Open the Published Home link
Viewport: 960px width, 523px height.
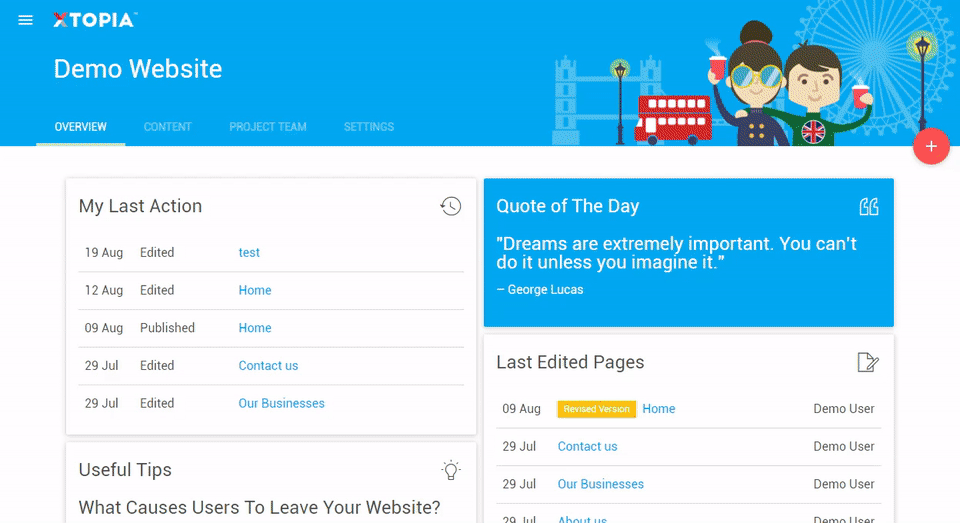tap(255, 328)
